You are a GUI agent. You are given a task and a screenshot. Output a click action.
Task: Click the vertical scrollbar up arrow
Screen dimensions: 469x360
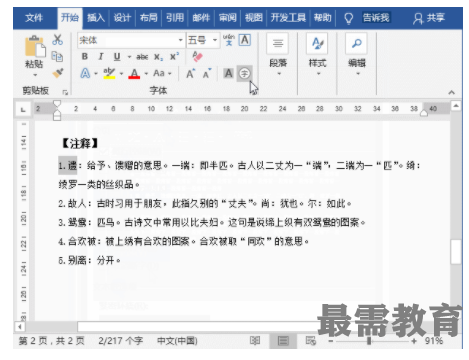[x=456, y=106]
